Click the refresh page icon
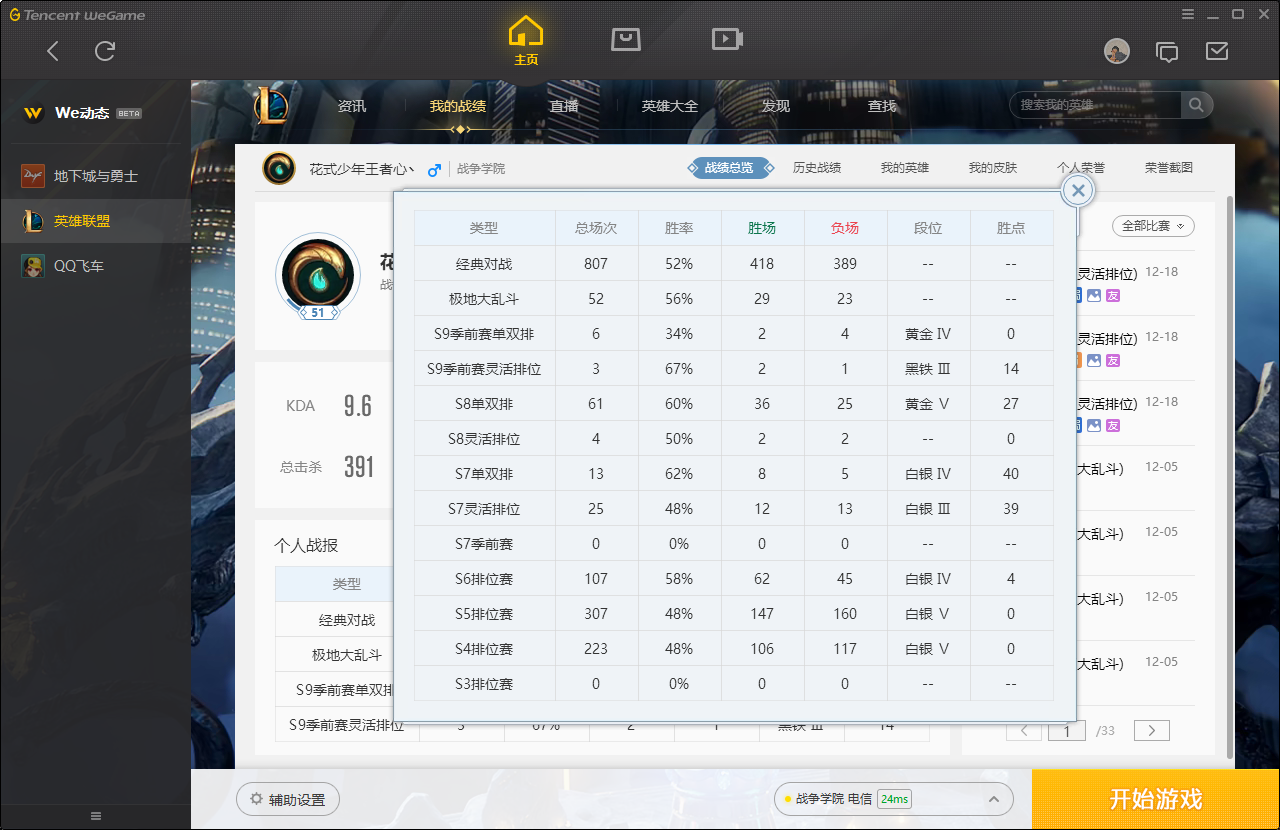This screenshot has width=1280, height=830. (105, 51)
